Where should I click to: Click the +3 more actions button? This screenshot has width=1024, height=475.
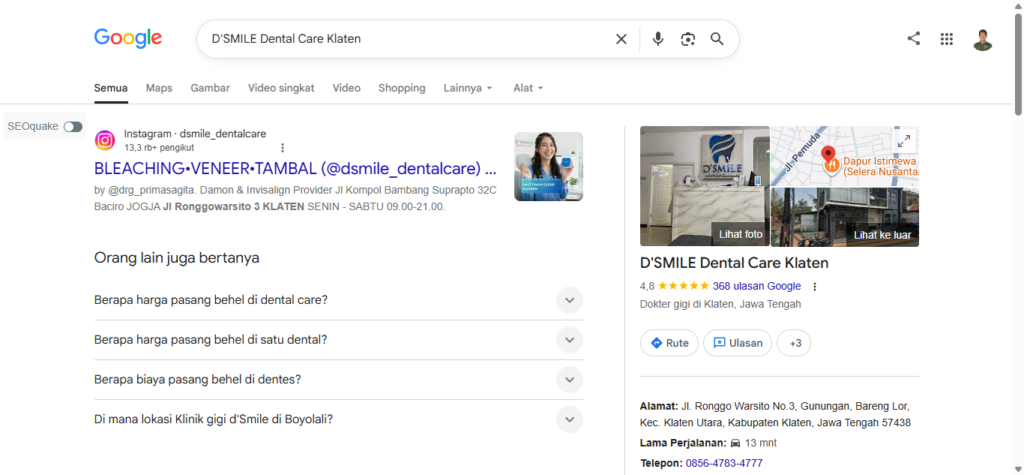pos(793,343)
